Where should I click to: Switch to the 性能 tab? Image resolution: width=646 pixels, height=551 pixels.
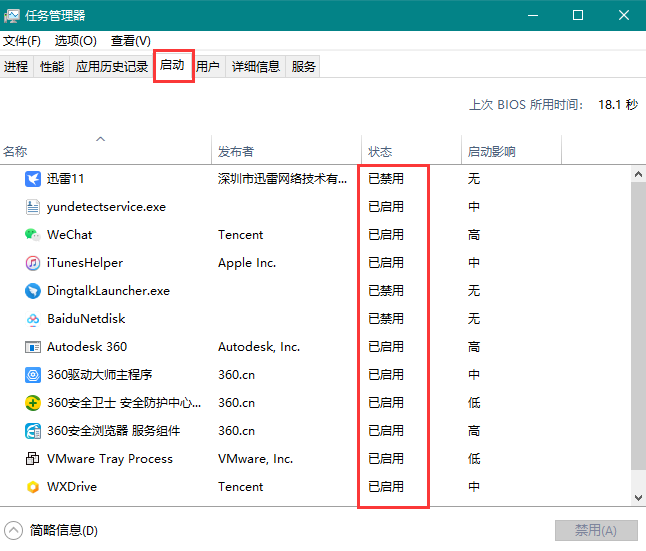click(52, 66)
